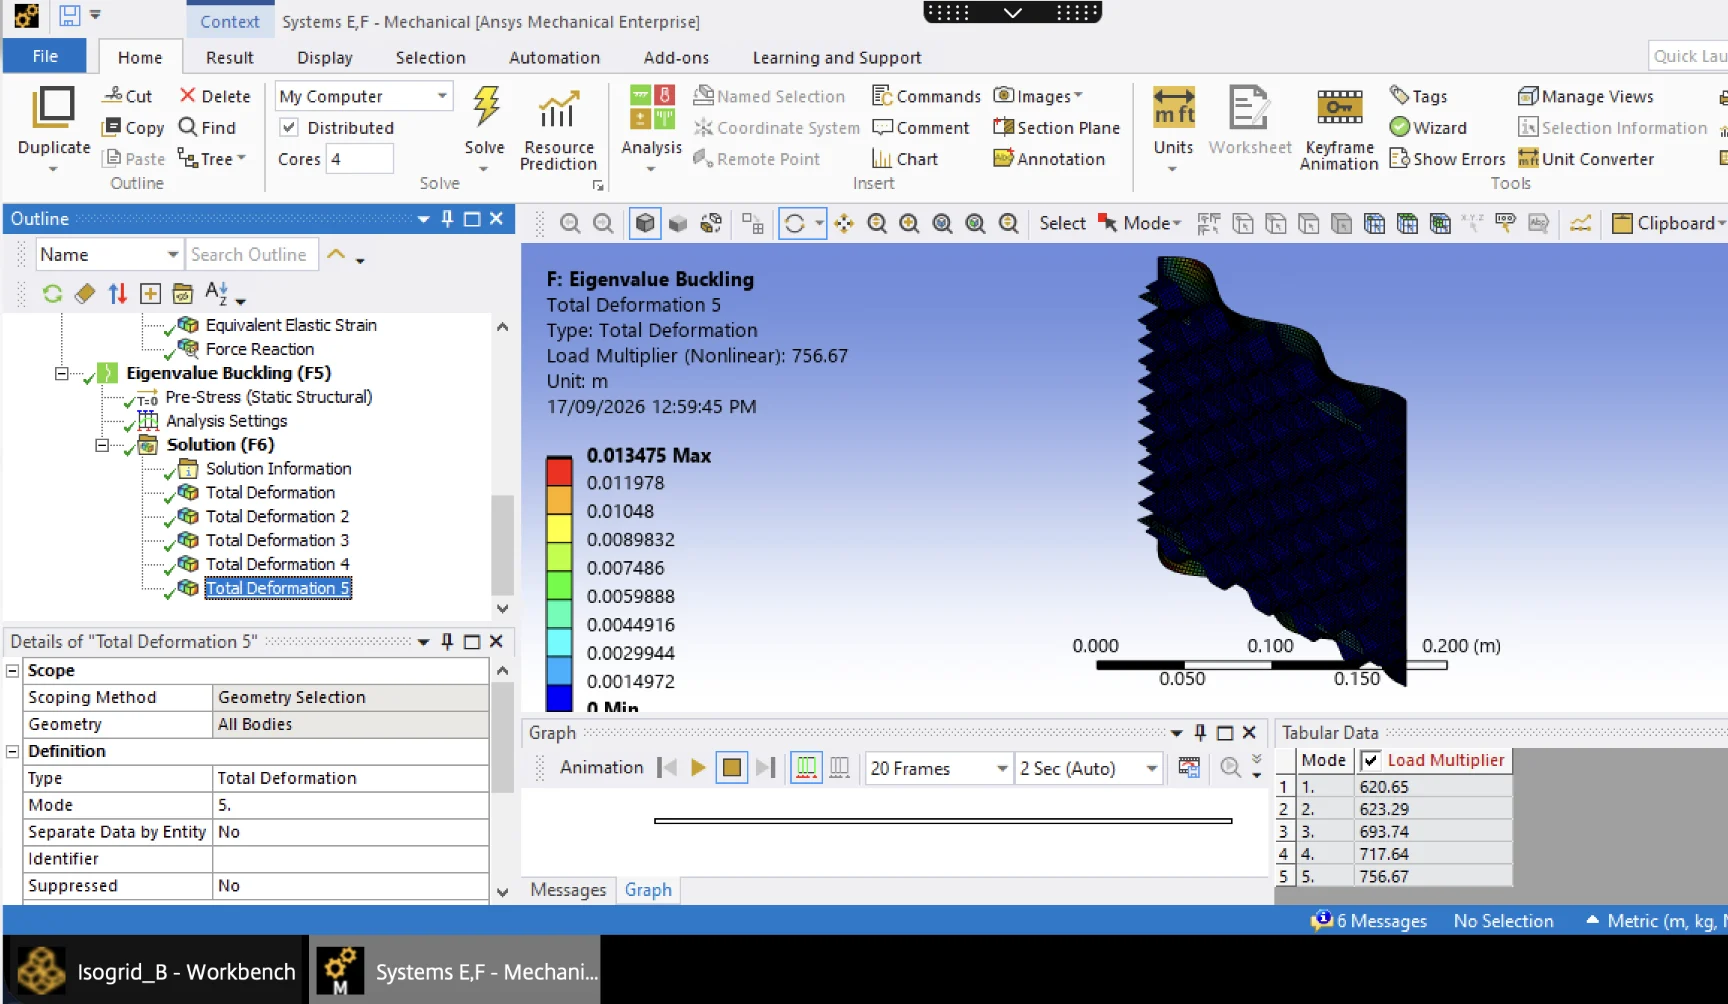Screen dimensions: 1728x1004
Task: Open Keyframe Animation tool
Action: pyautogui.click(x=1339, y=130)
